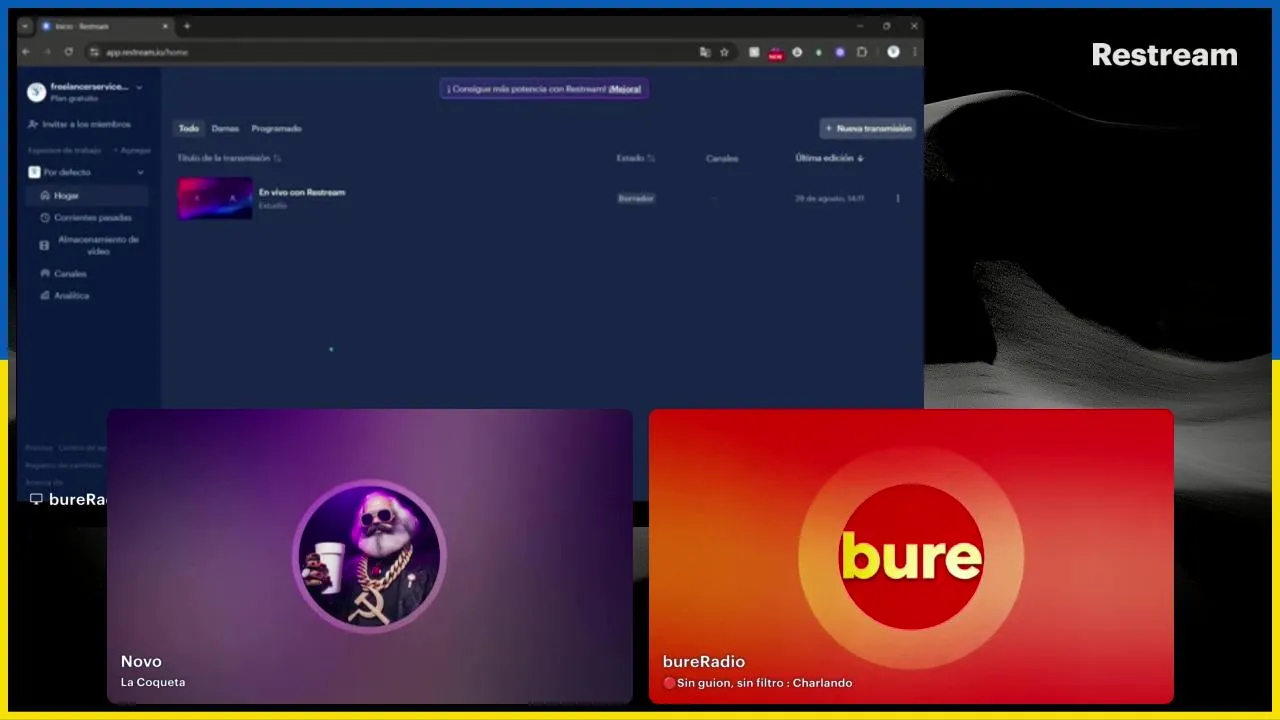The image size is (1280, 720).
Task: Click the La Coqueta caption
Action: click(x=153, y=682)
